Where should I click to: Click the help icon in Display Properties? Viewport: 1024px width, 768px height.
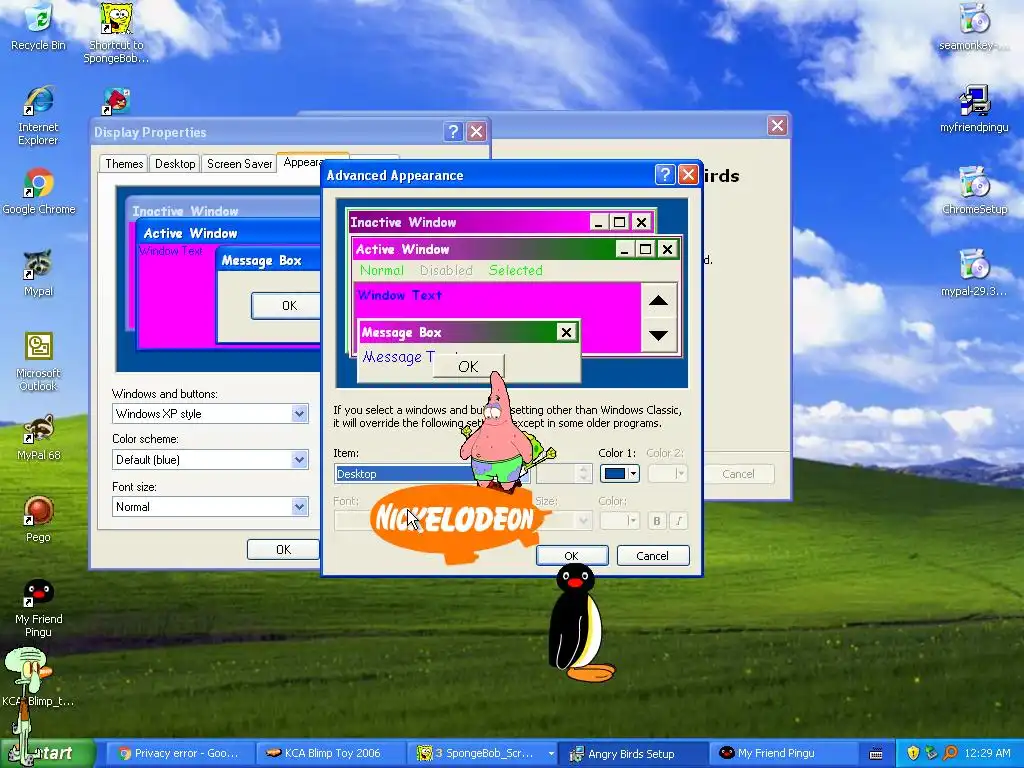(x=453, y=132)
